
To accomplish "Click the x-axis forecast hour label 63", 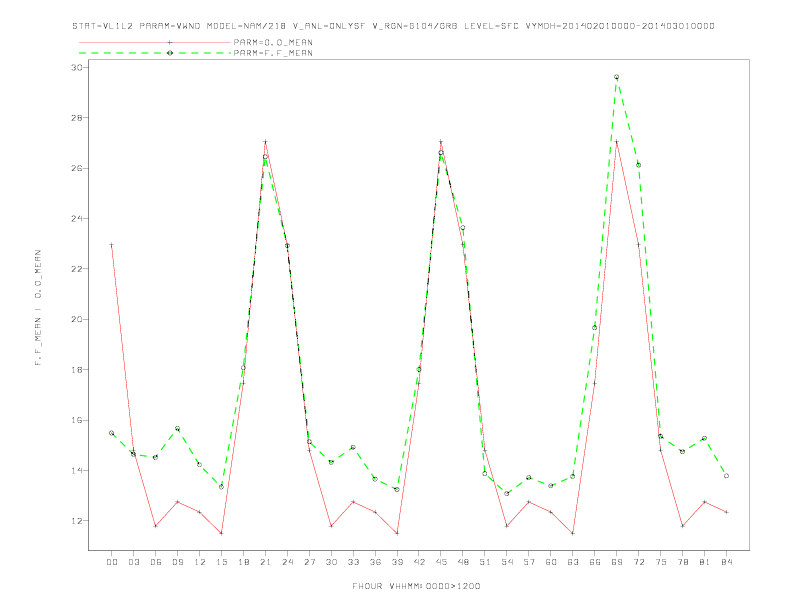I will pos(573,562).
